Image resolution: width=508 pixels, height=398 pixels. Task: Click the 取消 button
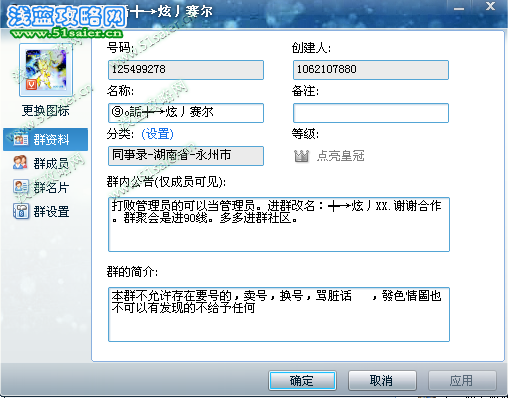click(x=382, y=380)
